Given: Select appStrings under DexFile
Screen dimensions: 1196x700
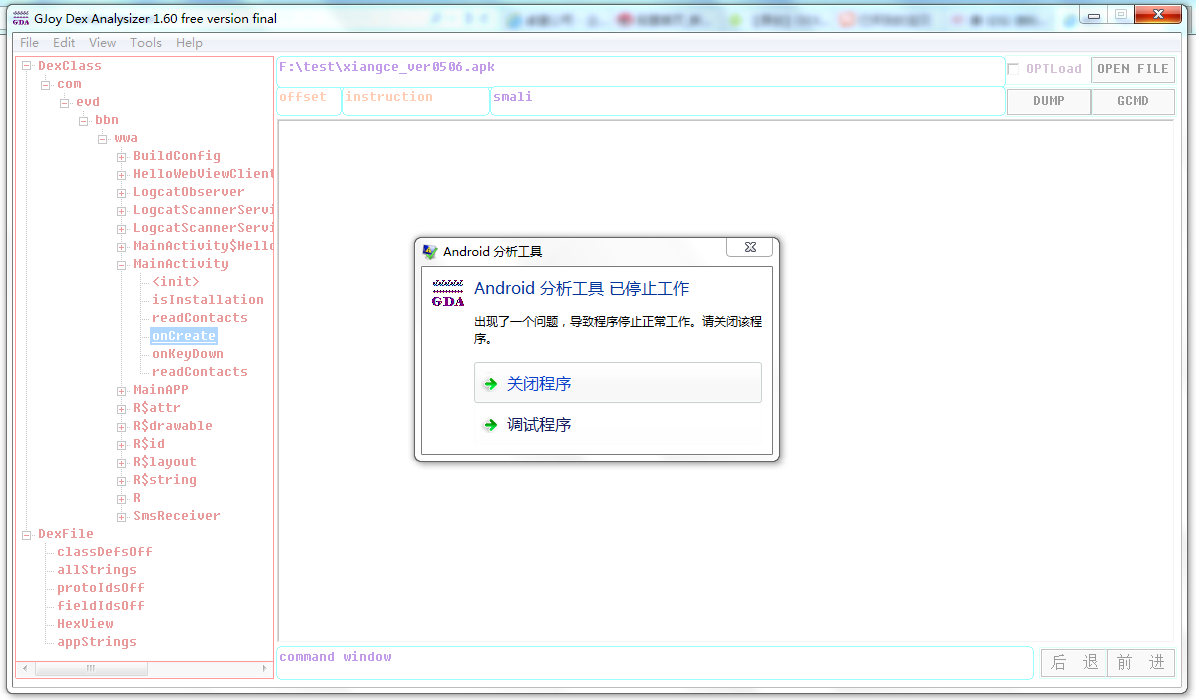Looking at the screenshot, I should (x=97, y=642).
